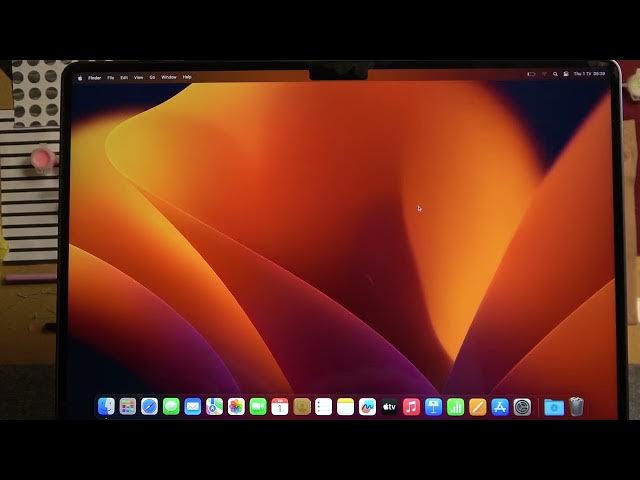Launch the Music app
Screen dimensions: 640x480
click(411, 407)
